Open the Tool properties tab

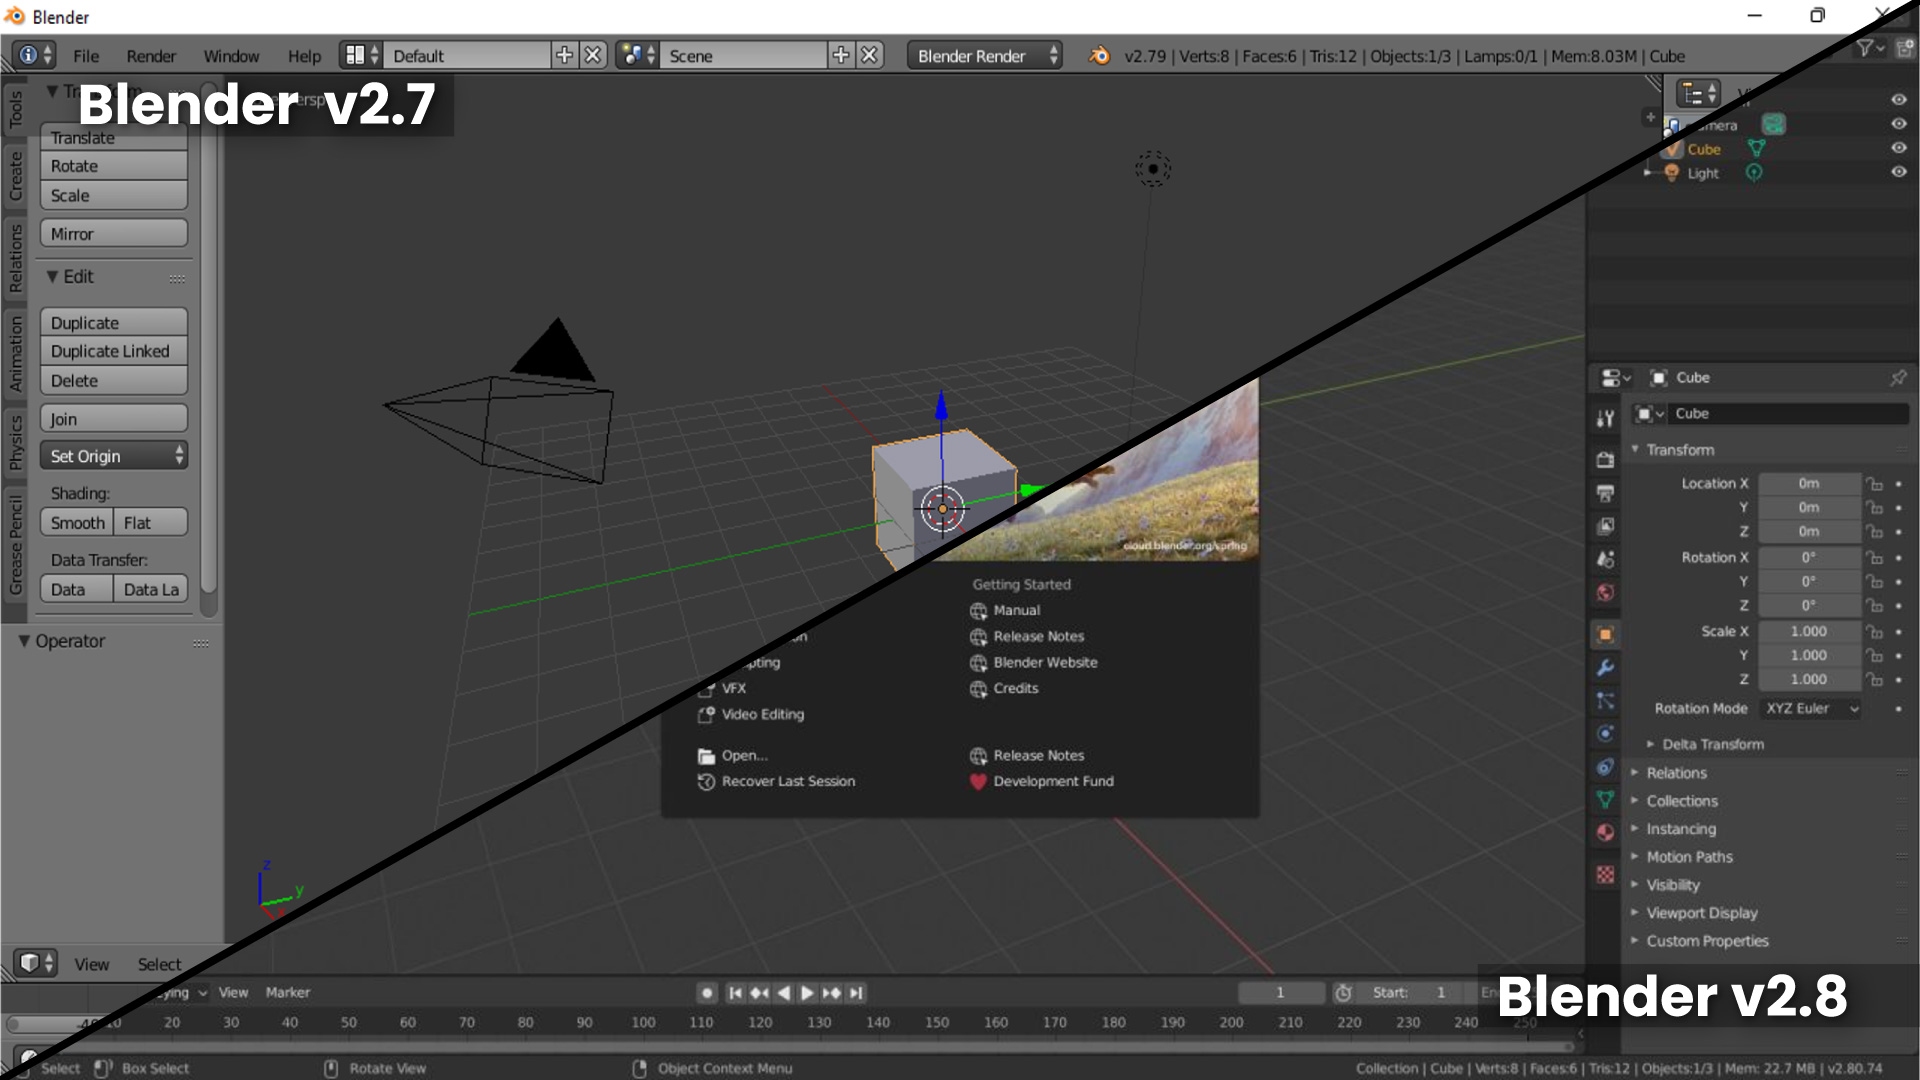pyautogui.click(x=1605, y=419)
